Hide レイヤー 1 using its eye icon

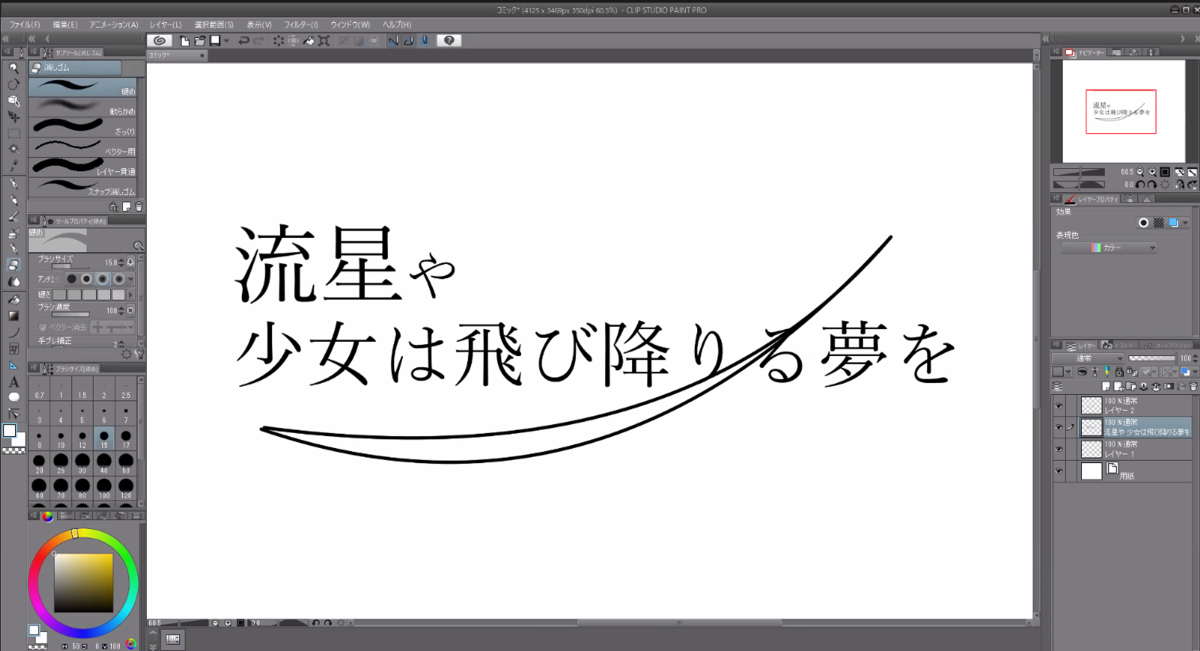(x=1060, y=448)
